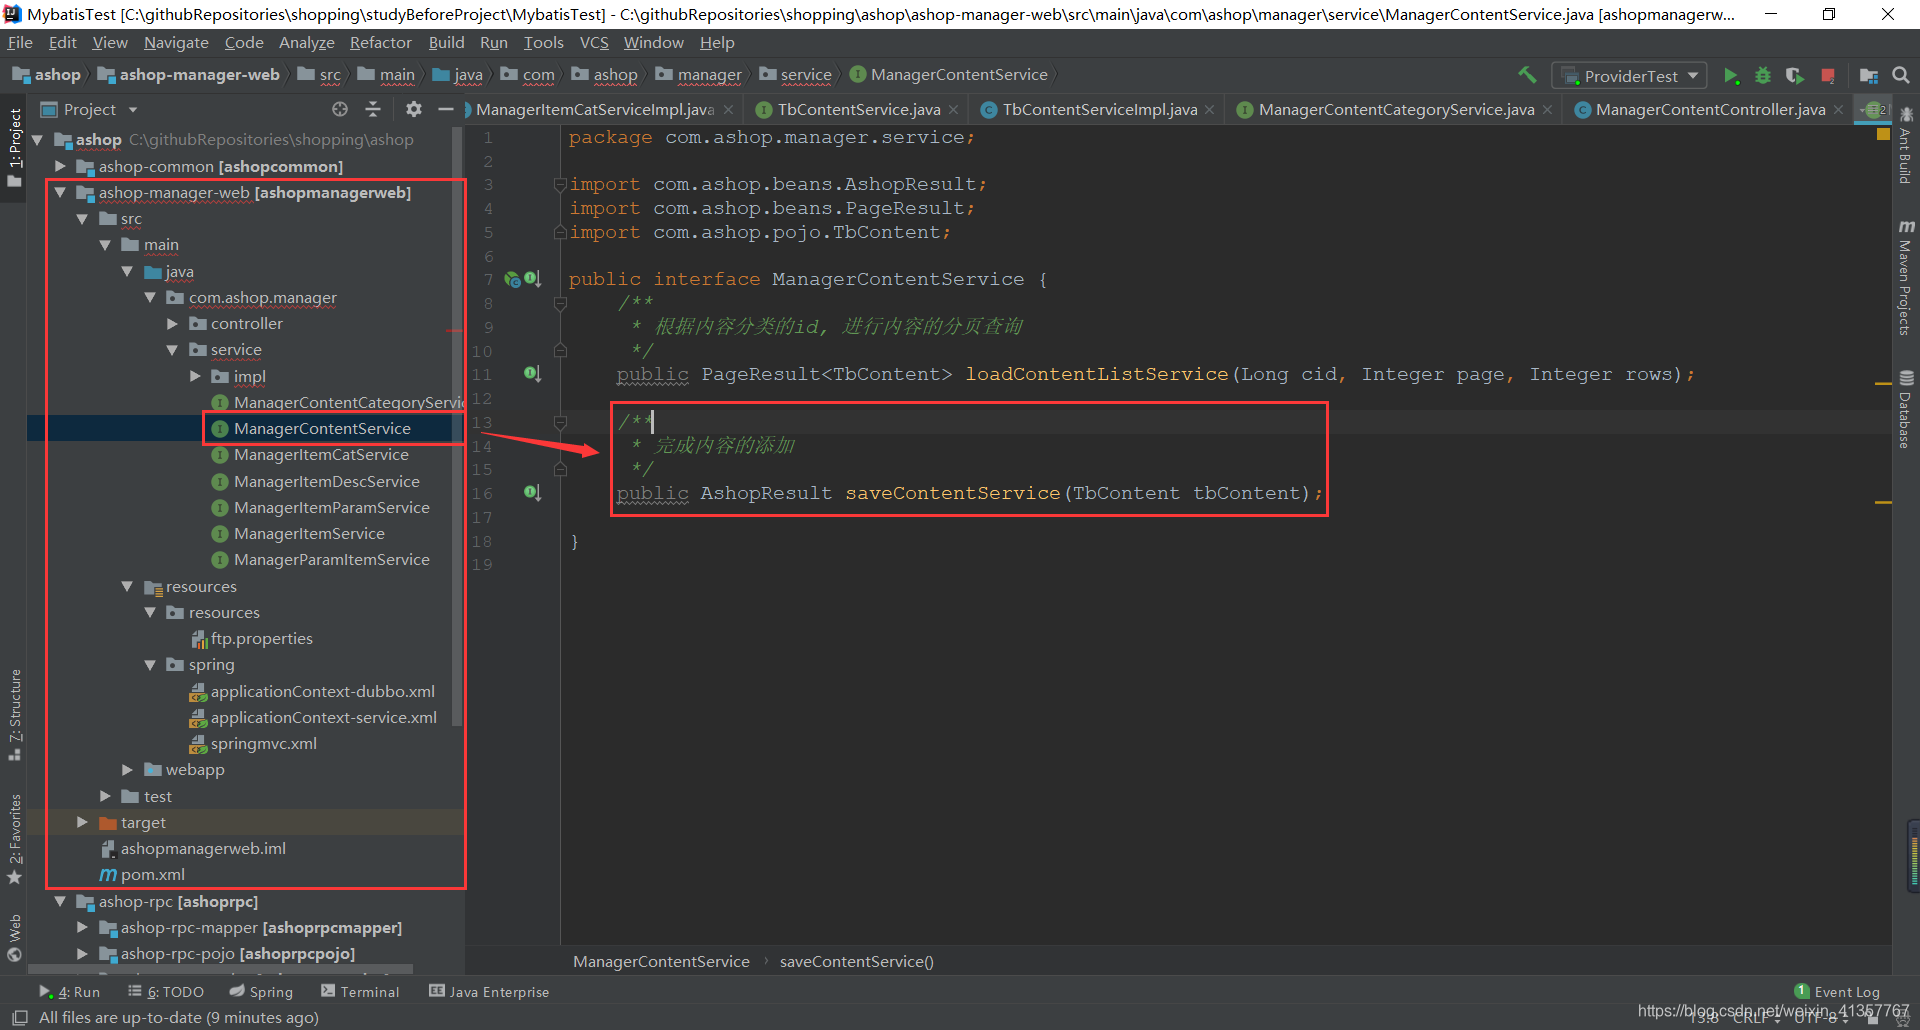Close the ManagerContentCategoryService.java tab

tap(1548, 110)
